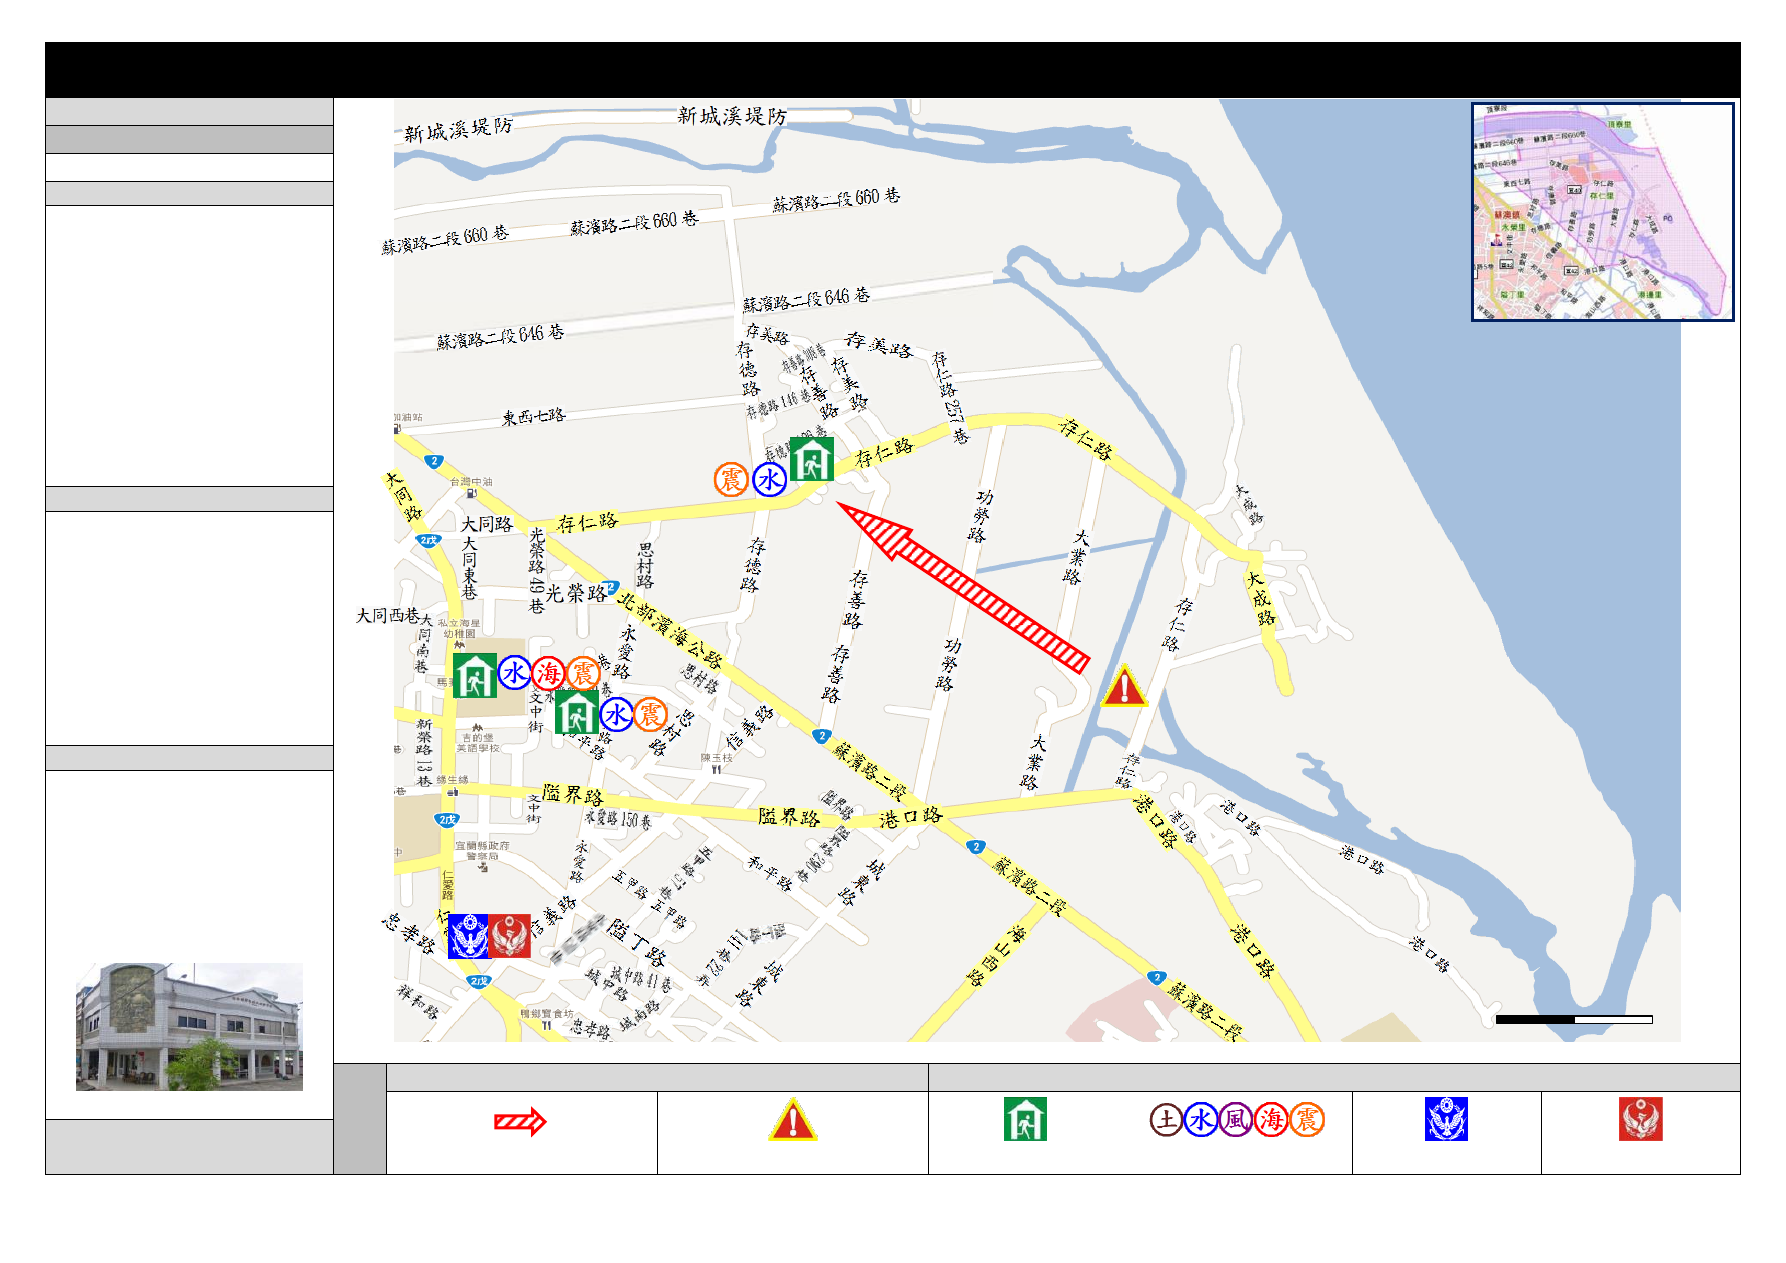Click the red 海 tsunami symbol on map
This screenshot has width=1786, height=1263.
pyautogui.click(x=548, y=673)
